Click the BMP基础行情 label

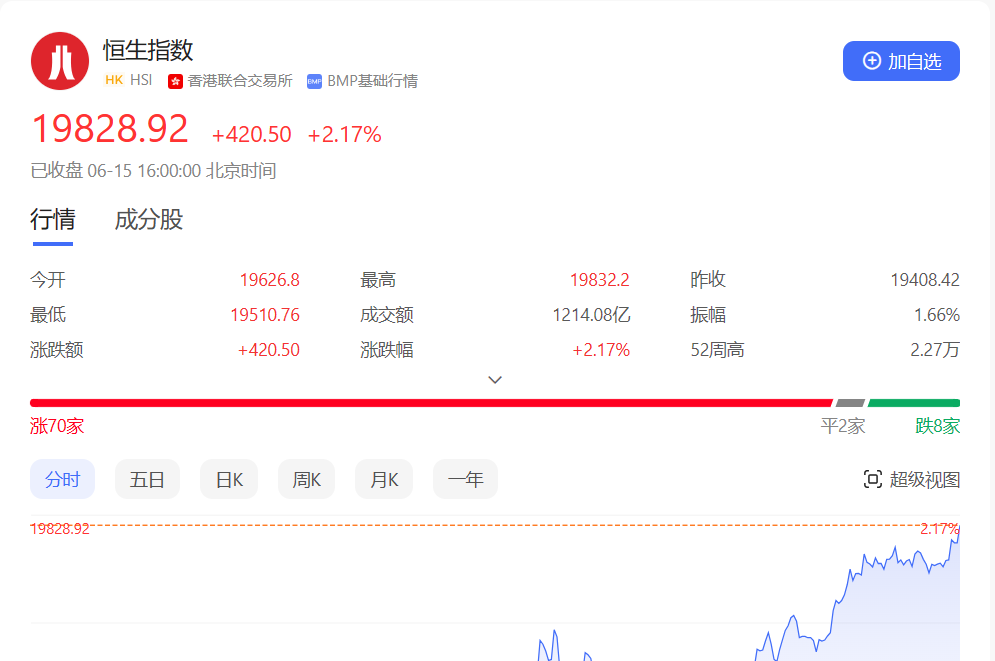[372, 81]
